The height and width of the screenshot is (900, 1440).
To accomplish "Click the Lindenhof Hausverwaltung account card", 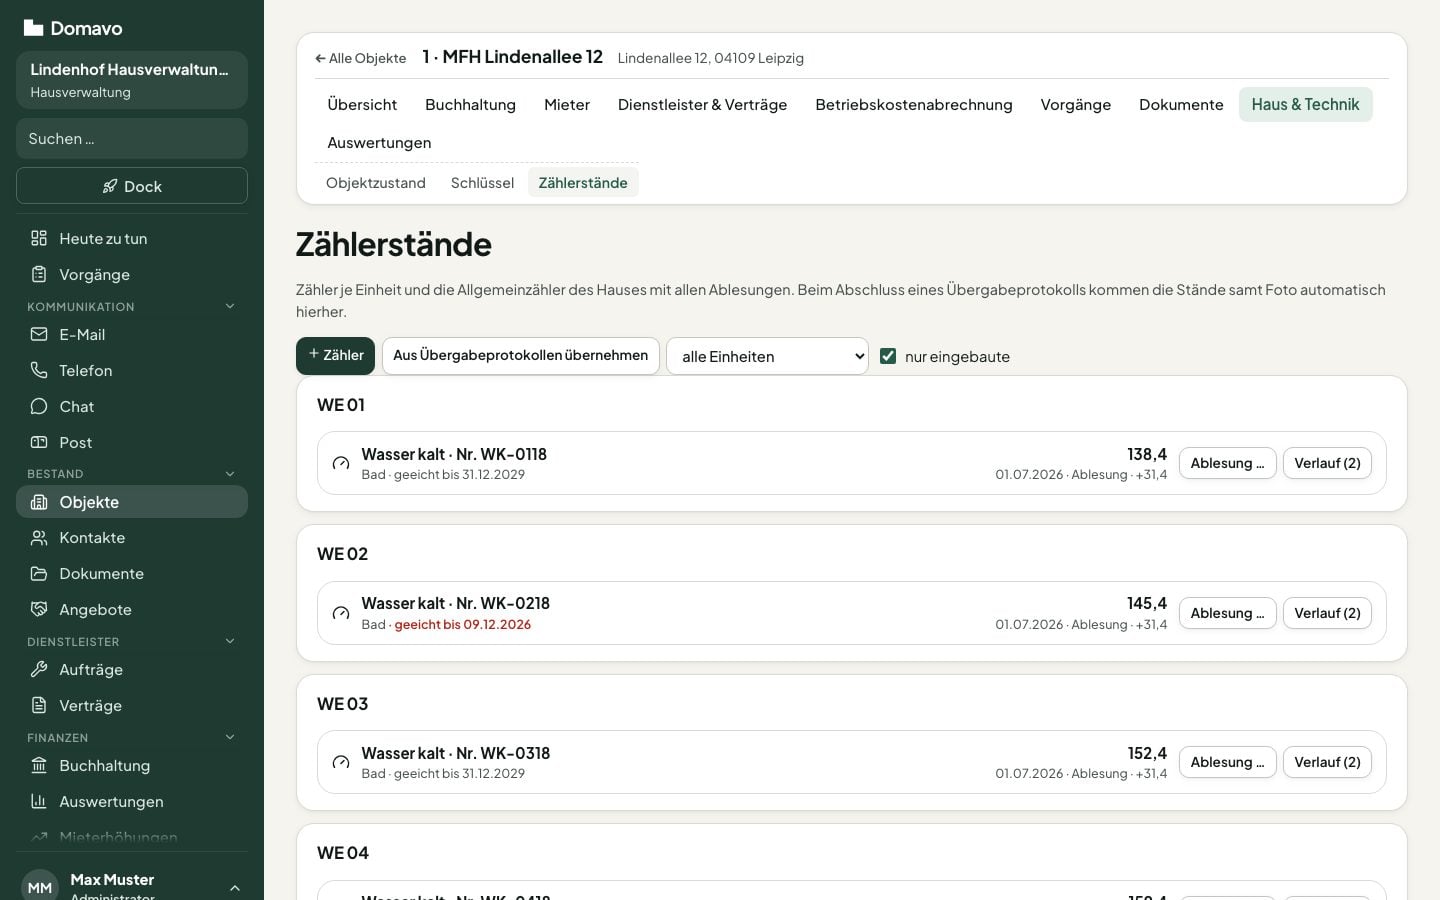I will pos(132,80).
